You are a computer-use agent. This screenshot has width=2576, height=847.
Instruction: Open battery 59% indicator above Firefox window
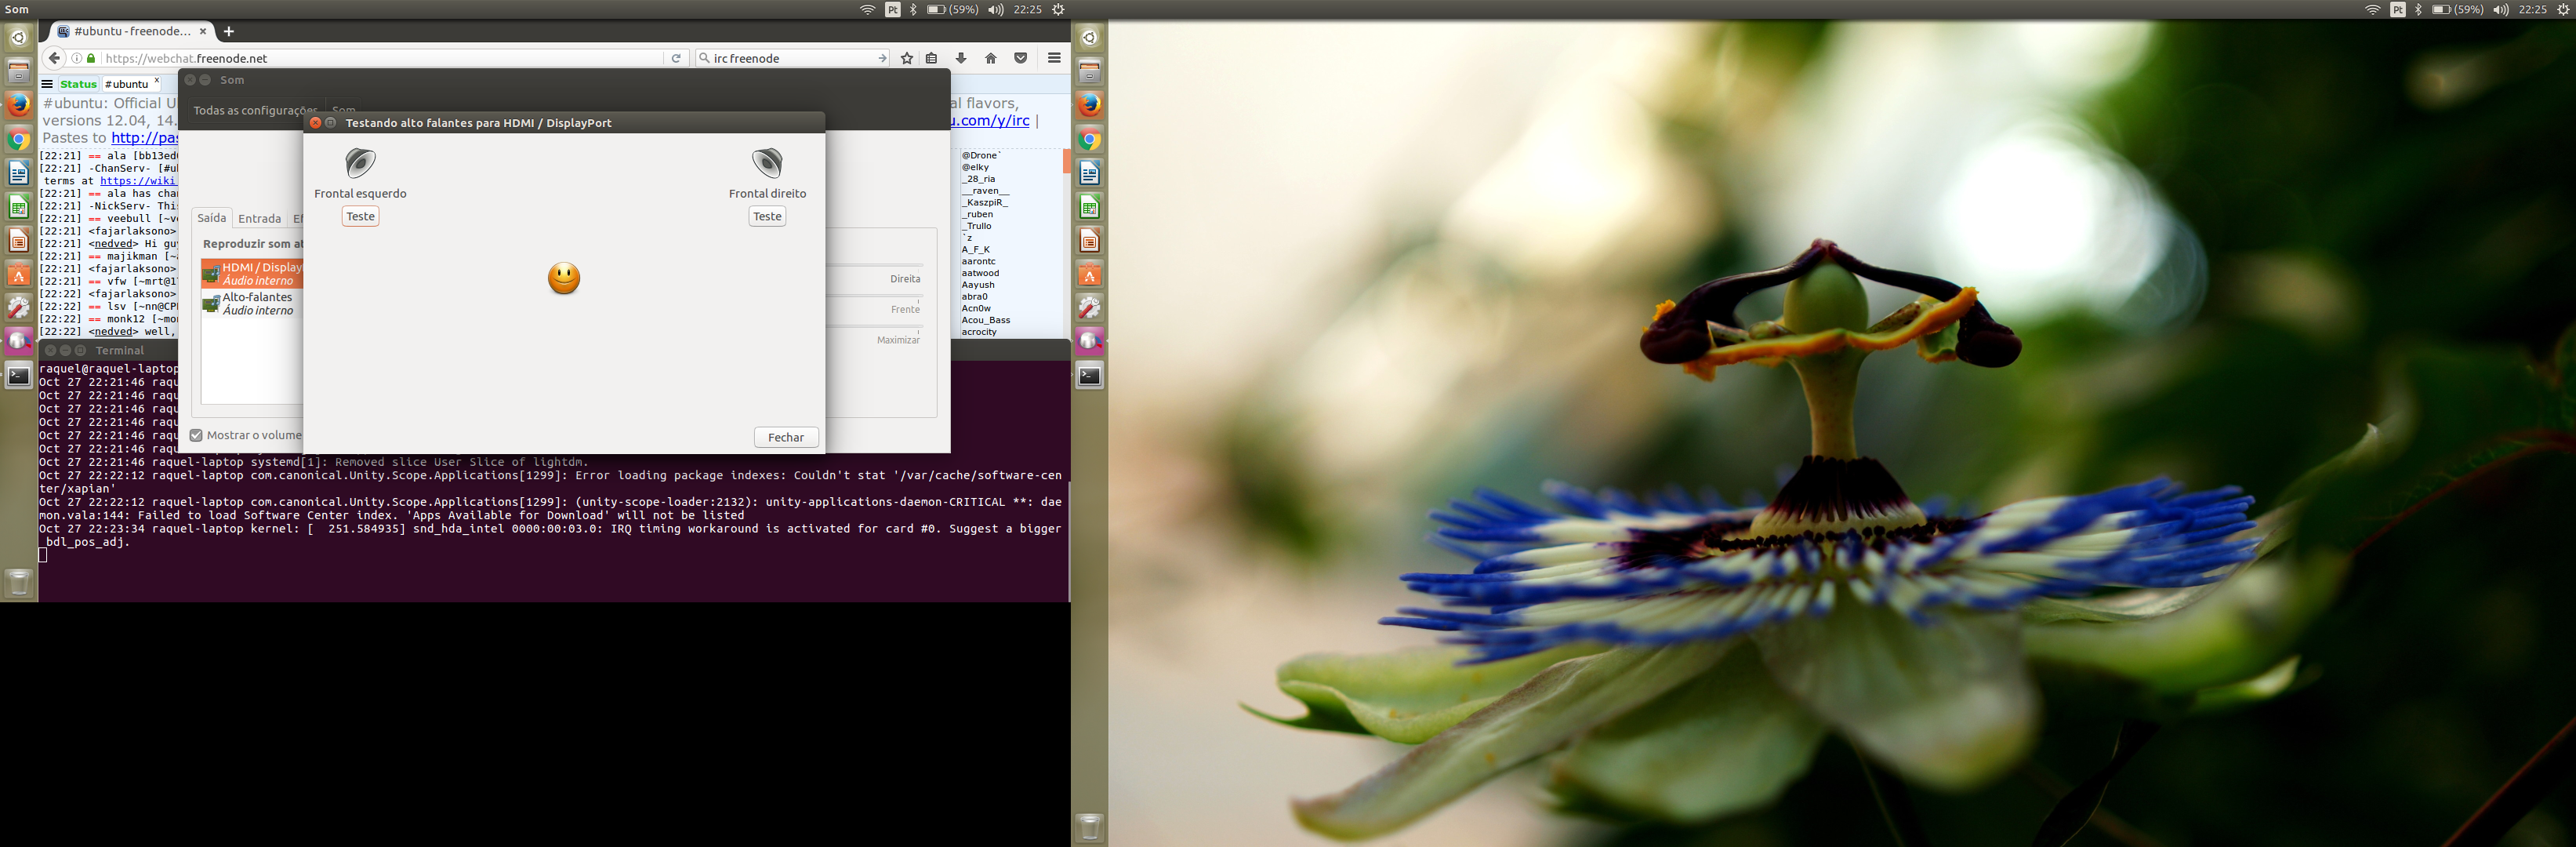tap(953, 9)
